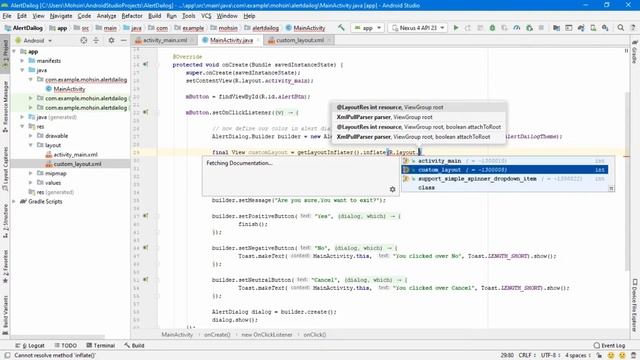This screenshot has height=360, width=640.
Task: Open the Build menu
Action: pyautogui.click(x=154, y=16)
